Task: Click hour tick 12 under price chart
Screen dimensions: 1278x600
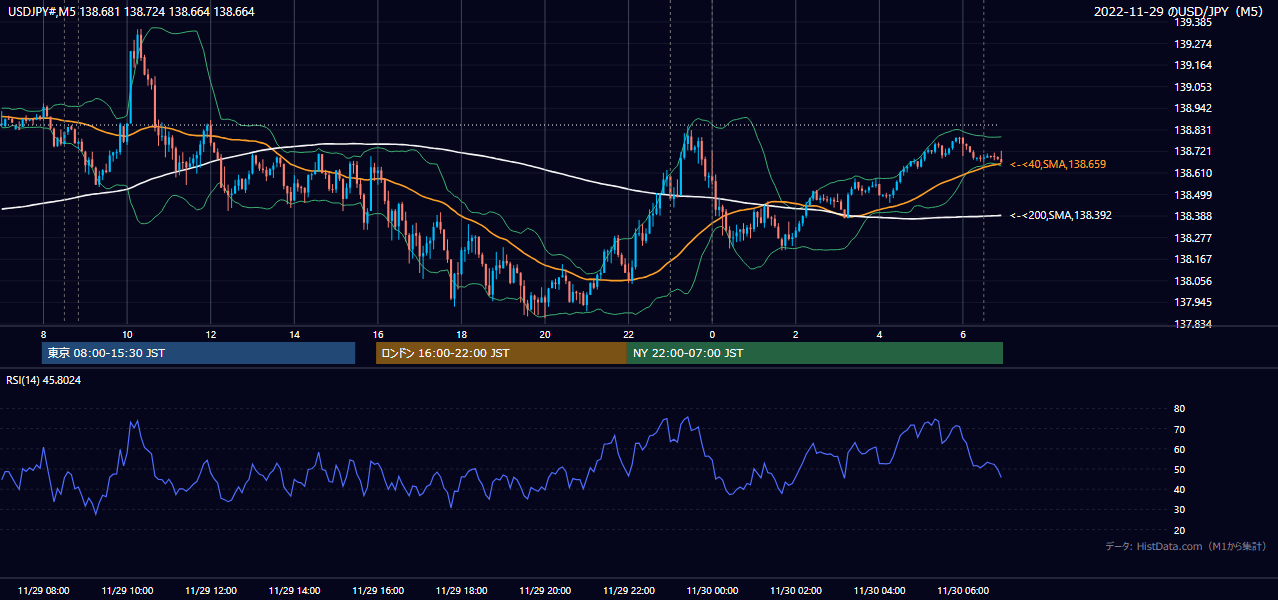Action: [x=210, y=334]
